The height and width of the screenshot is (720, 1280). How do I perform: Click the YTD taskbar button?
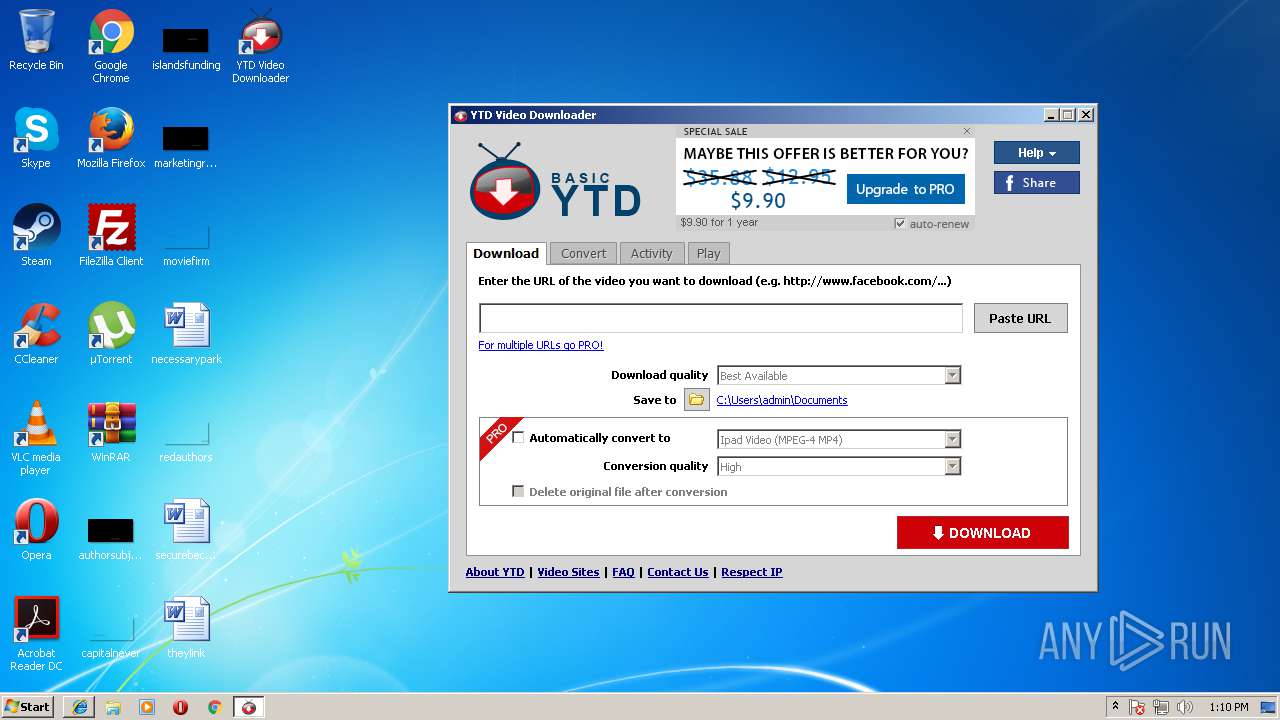(x=249, y=707)
